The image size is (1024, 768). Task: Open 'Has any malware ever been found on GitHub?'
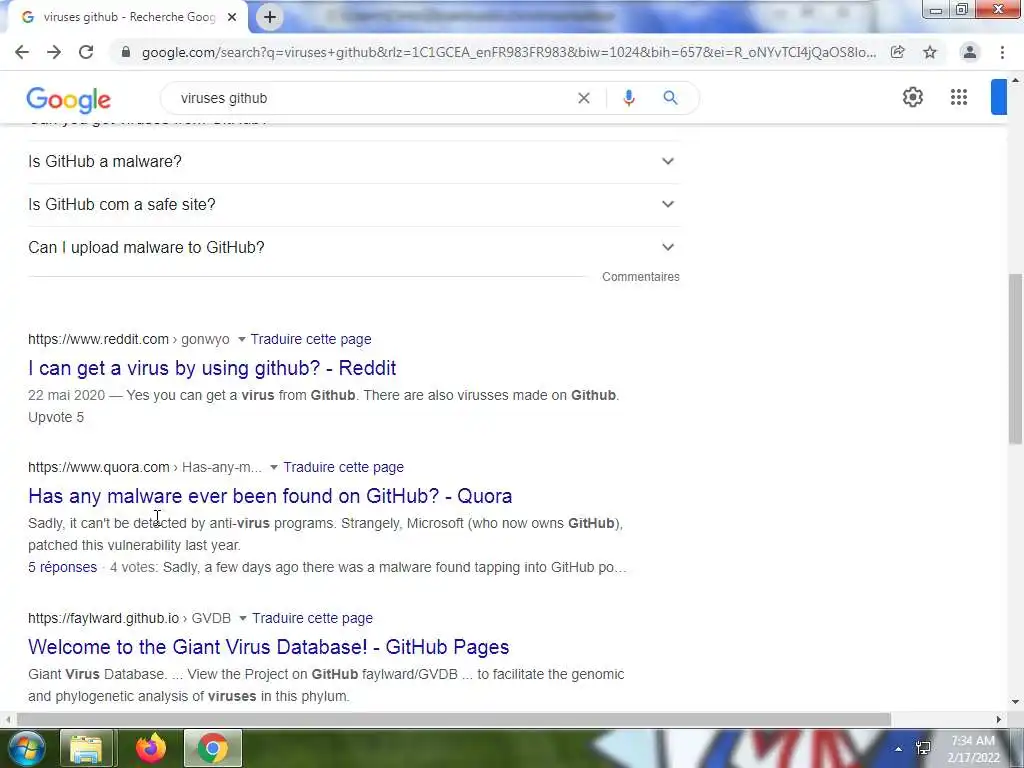270,496
